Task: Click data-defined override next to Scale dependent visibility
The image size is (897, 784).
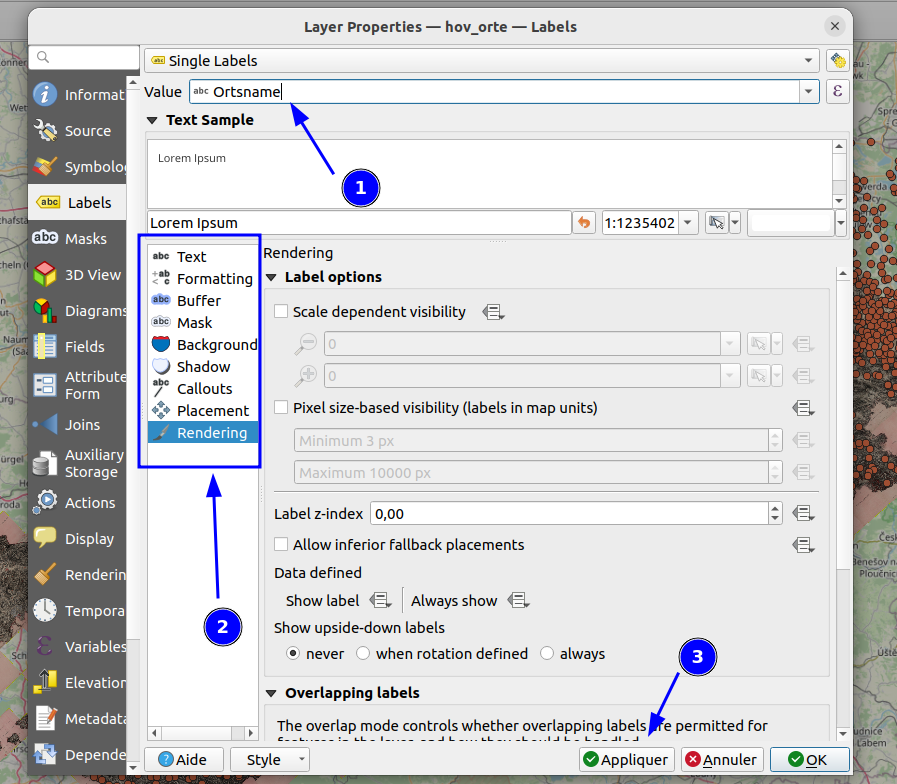Action: [x=493, y=312]
